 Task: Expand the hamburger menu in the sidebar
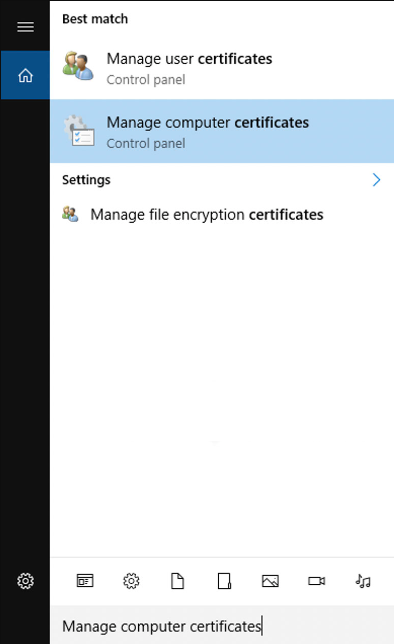[25, 27]
